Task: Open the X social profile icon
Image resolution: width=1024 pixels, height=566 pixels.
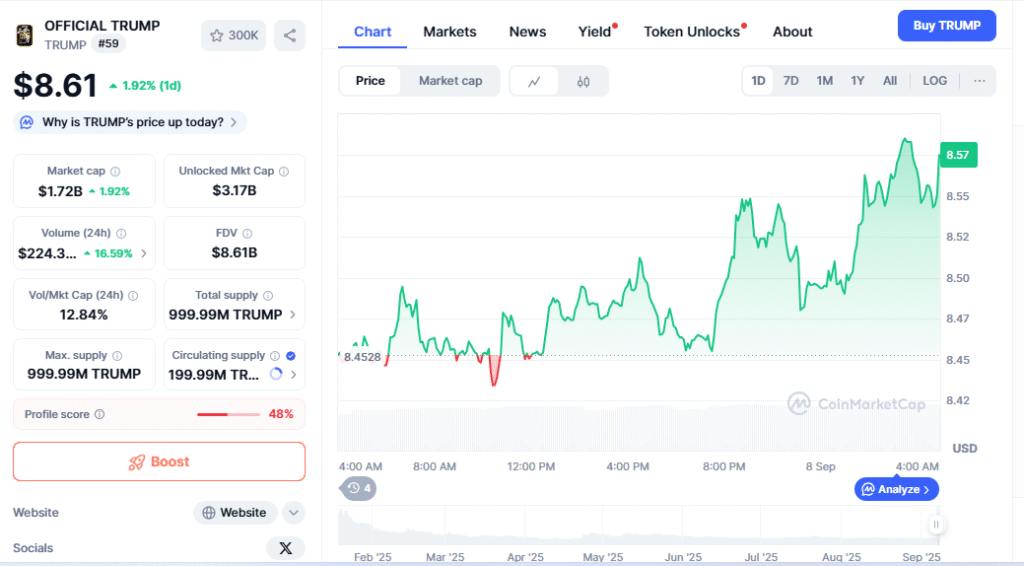Action: (x=285, y=548)
